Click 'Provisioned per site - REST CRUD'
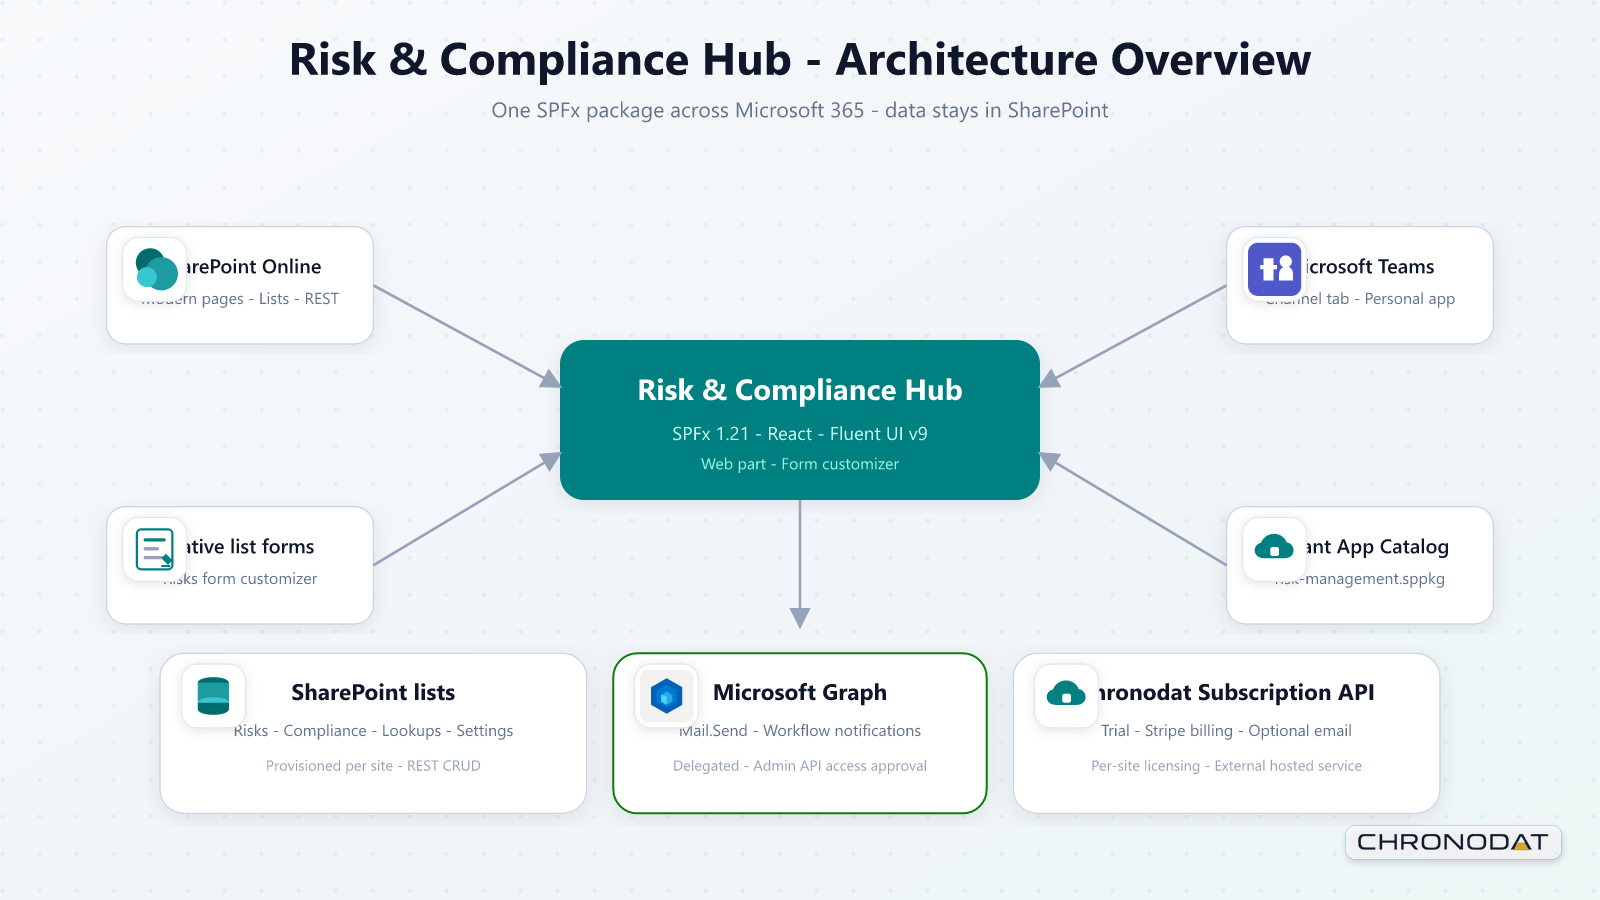This screenshot has height=900, width=1600. point(373,766)
